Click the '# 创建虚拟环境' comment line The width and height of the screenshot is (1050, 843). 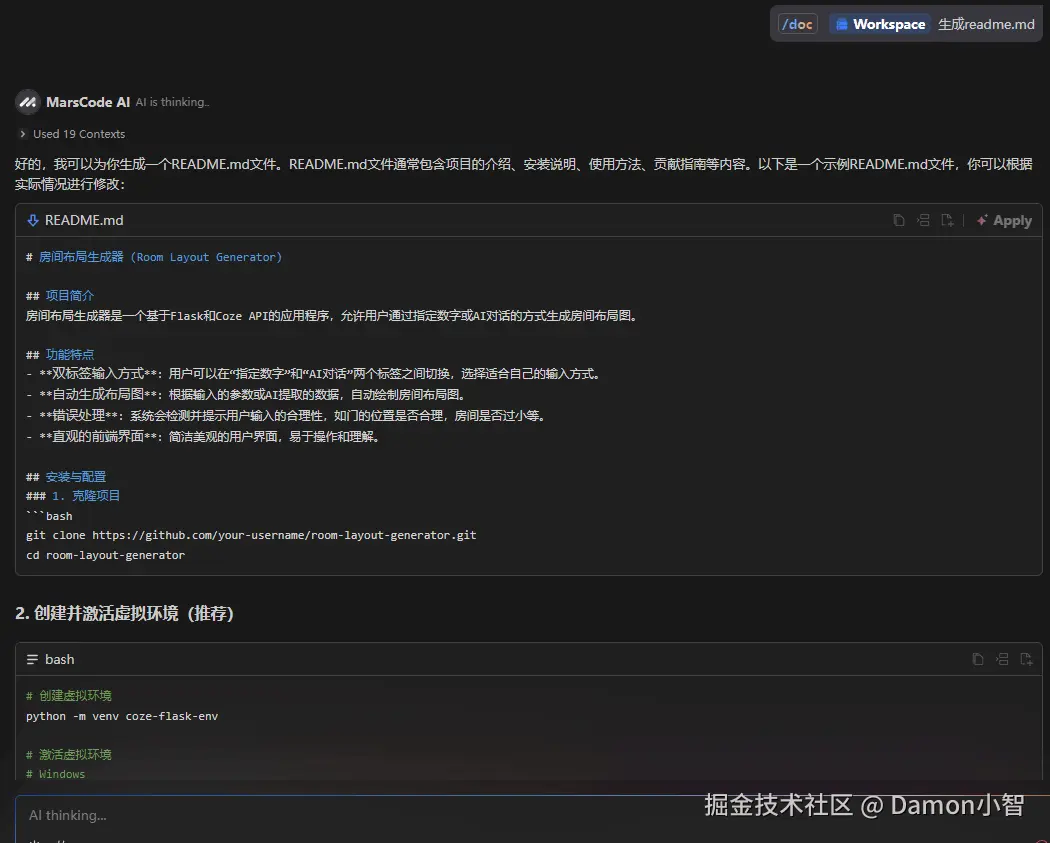[x=69, y=696]
